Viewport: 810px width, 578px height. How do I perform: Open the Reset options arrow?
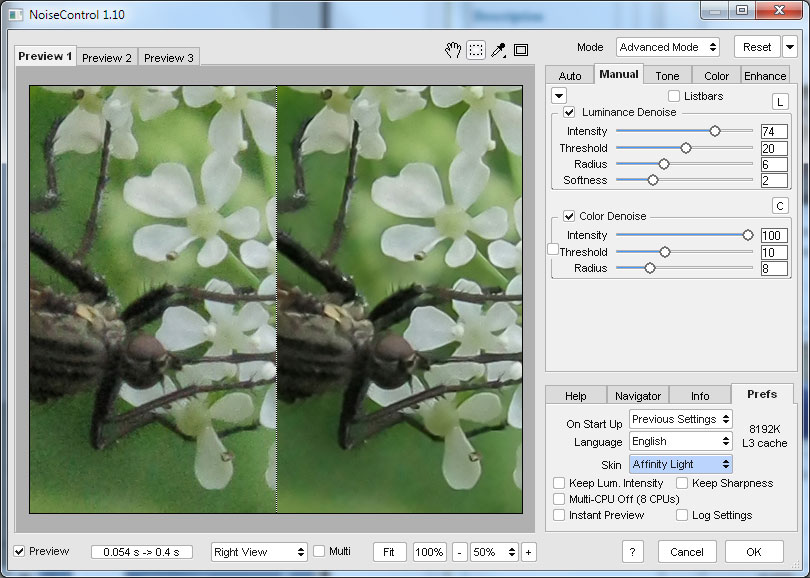click(x=790, y=47)
